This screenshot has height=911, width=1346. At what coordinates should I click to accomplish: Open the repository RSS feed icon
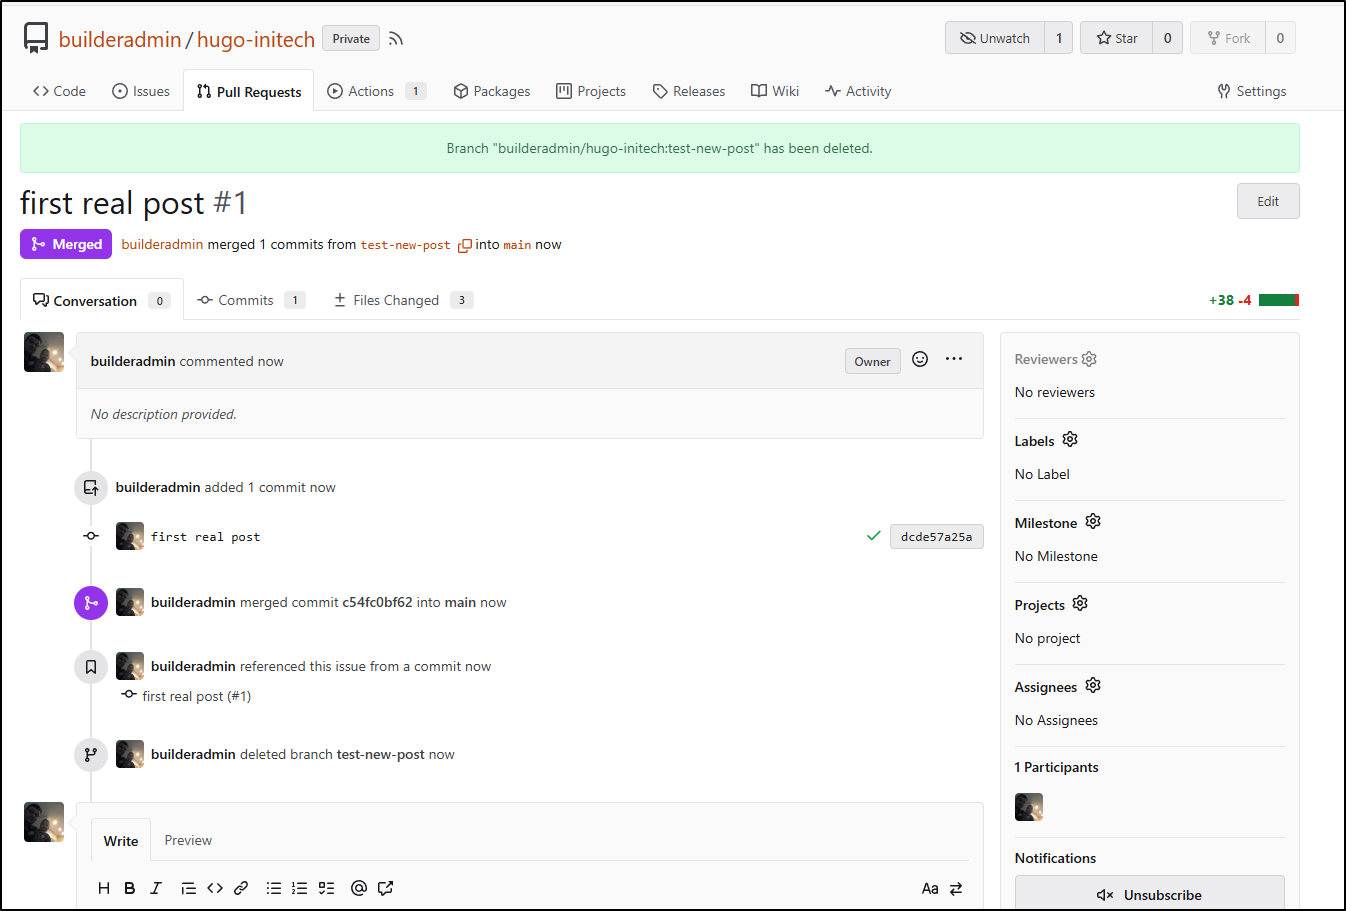(396, 39)
